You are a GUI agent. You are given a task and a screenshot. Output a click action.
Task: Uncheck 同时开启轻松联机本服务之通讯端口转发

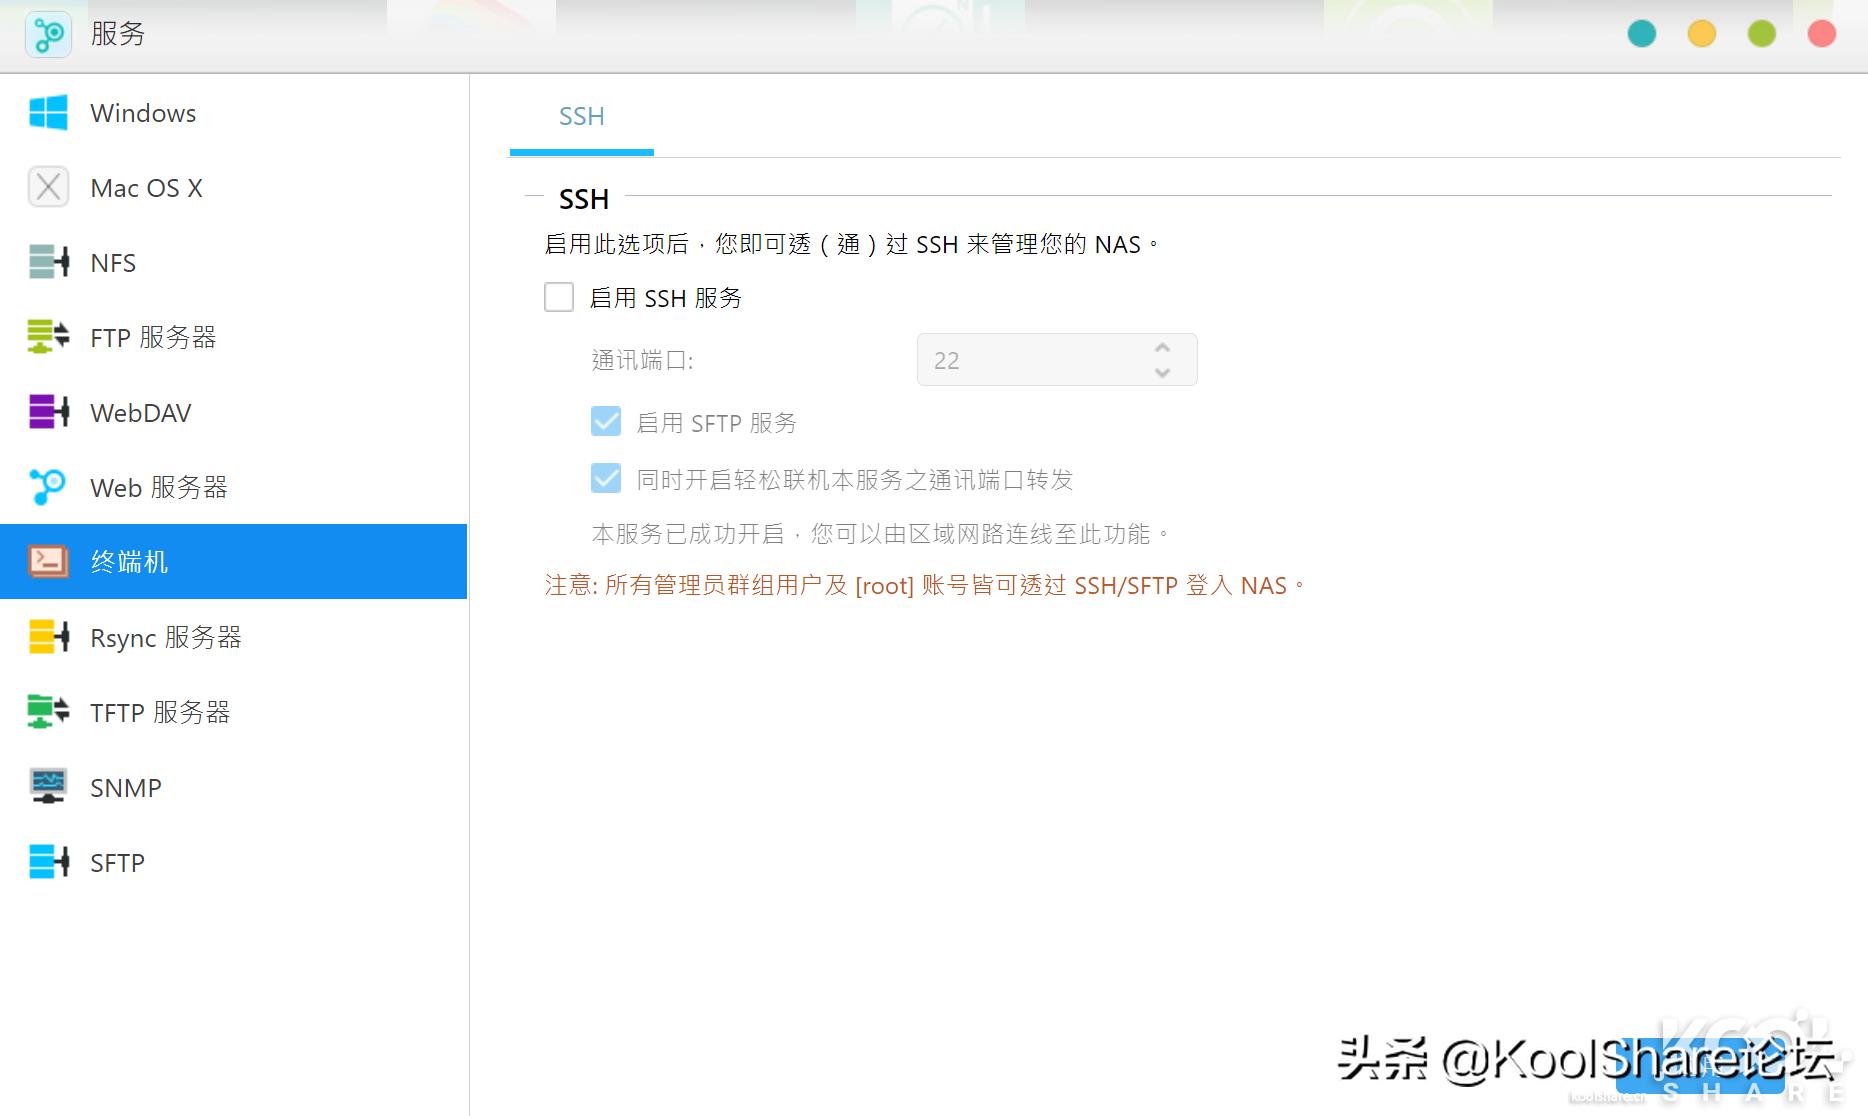606,478
